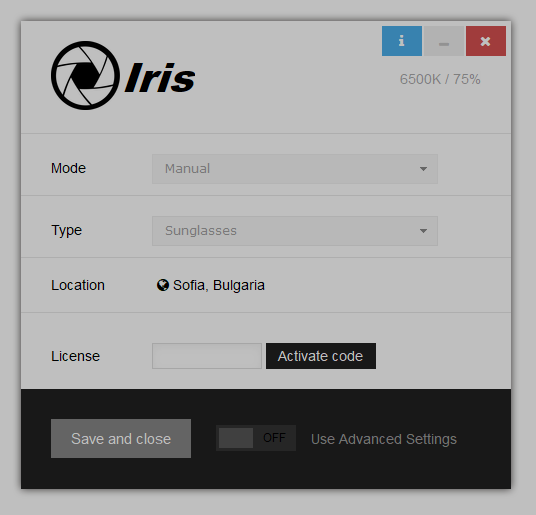Click the Use Advanced Settings label
This screenshot has width=536, height=515.
tap(384, 439)
